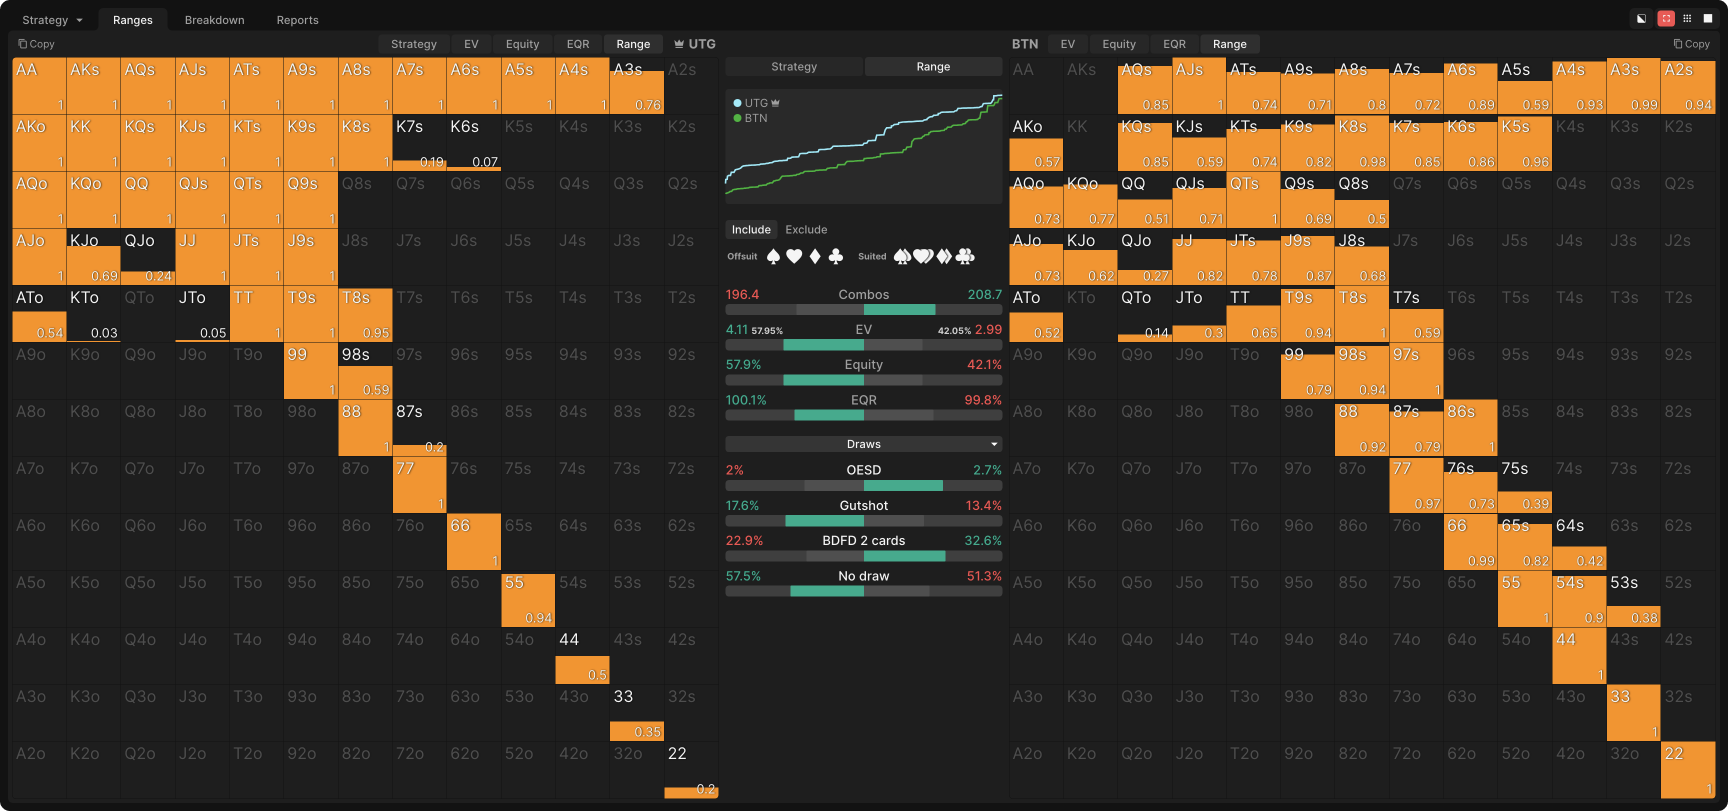This screenshot has height=811, width=1728.
Task: Open the Breakdown tab
Action: [215, 20]
